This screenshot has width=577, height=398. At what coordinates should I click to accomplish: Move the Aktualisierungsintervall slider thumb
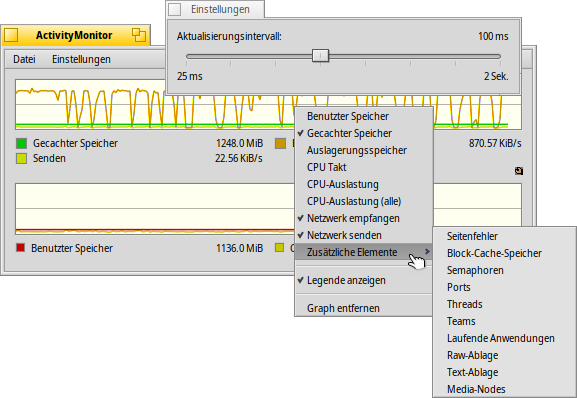click(320, 56)
